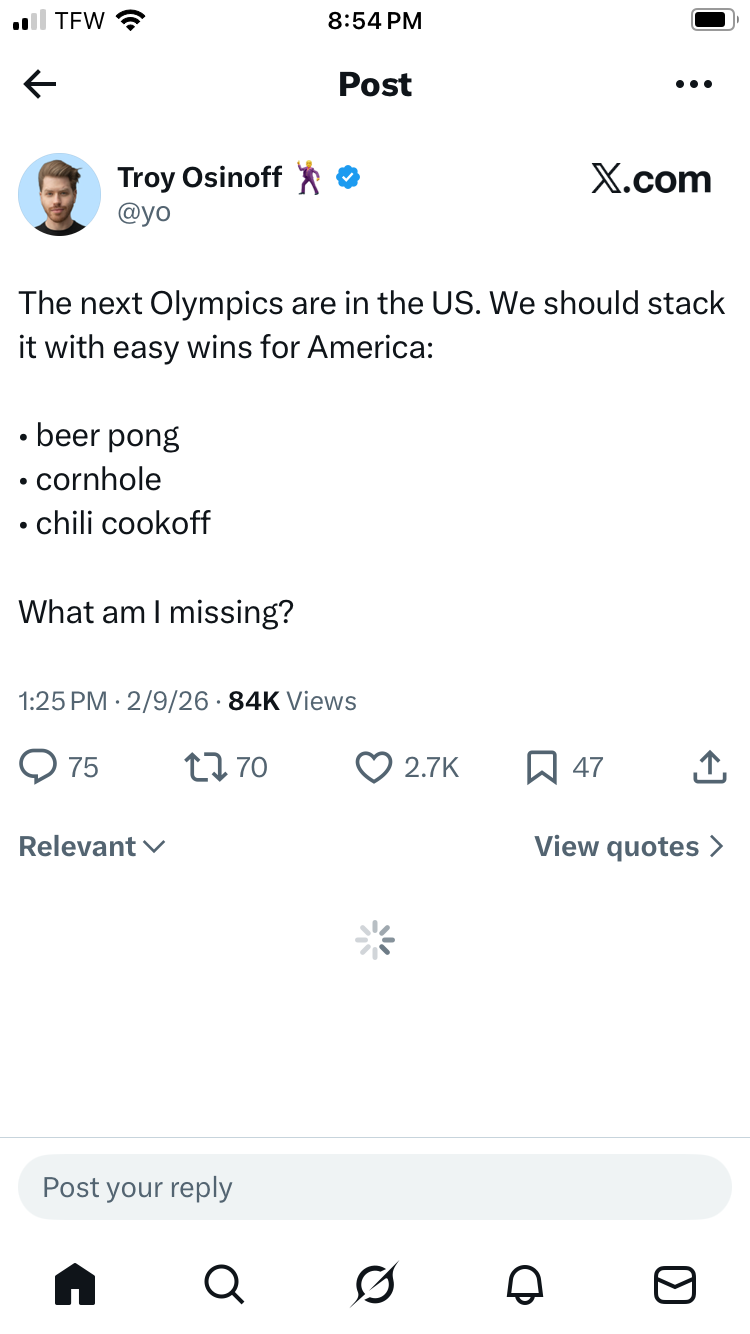Repost this post using the retweet icon
Screen dimensions: 750x1334
pyautogui.click(x=204, y=767)
